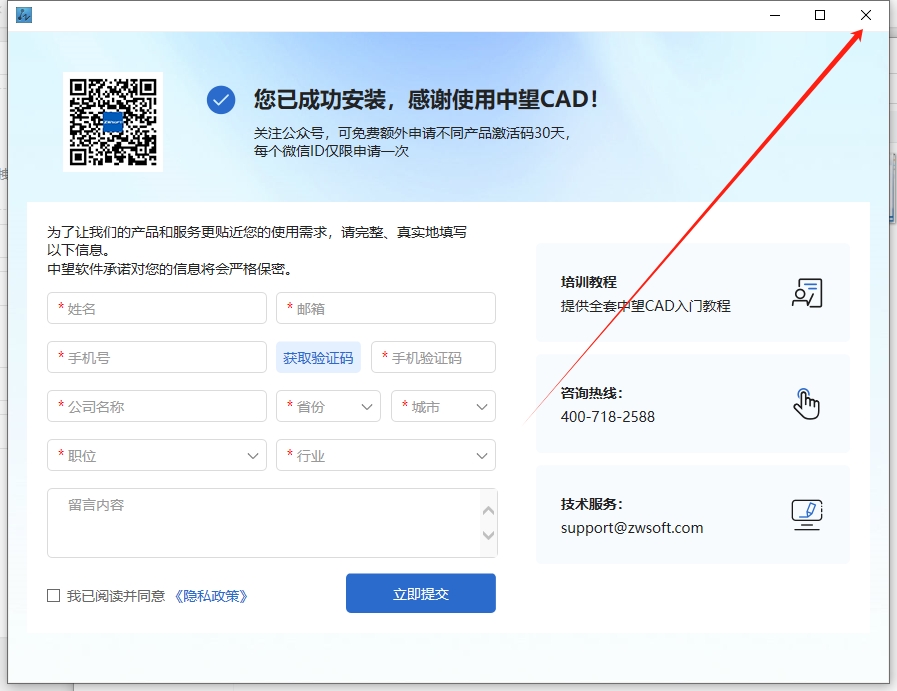Expand the 行业 industry dropdown
The width and height of the screenshot is (897, 691).
(385, 455)
